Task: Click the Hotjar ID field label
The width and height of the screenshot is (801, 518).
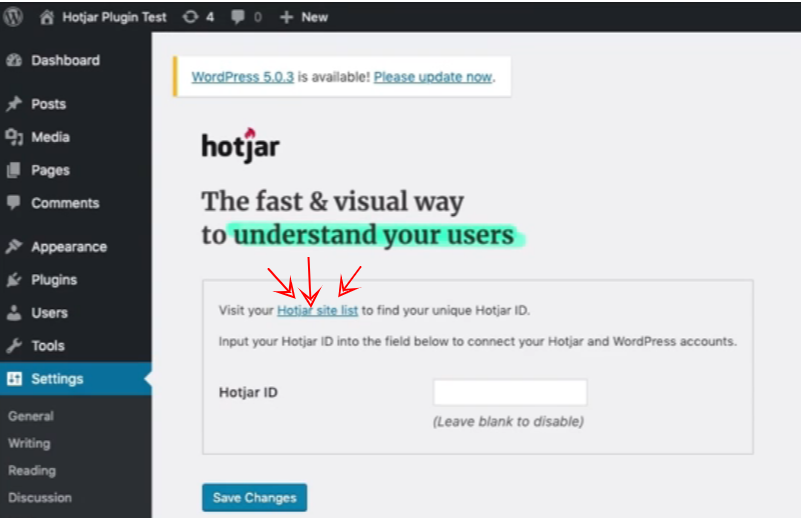Action: (x=248, y=392)
